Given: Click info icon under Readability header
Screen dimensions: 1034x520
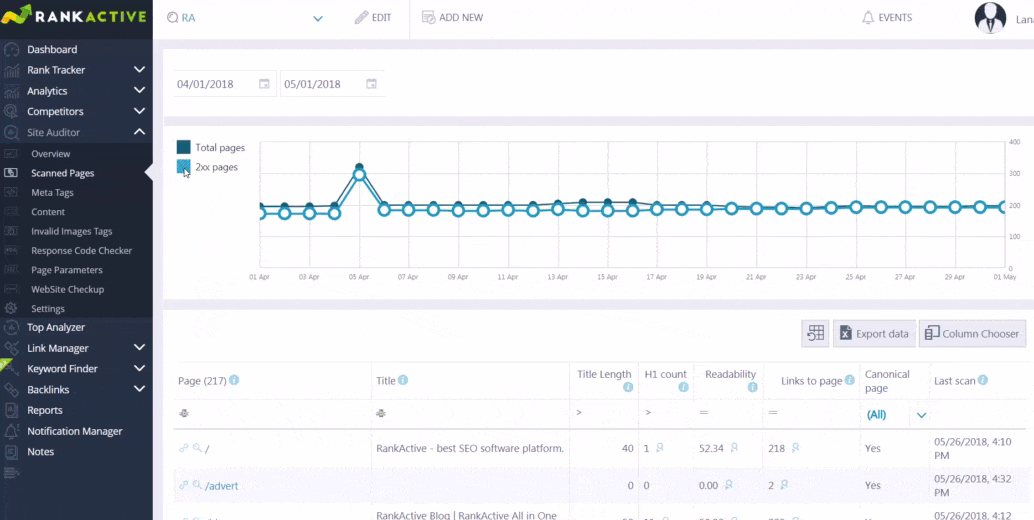Looking at the screenshot, I should (x=752, y=388).
